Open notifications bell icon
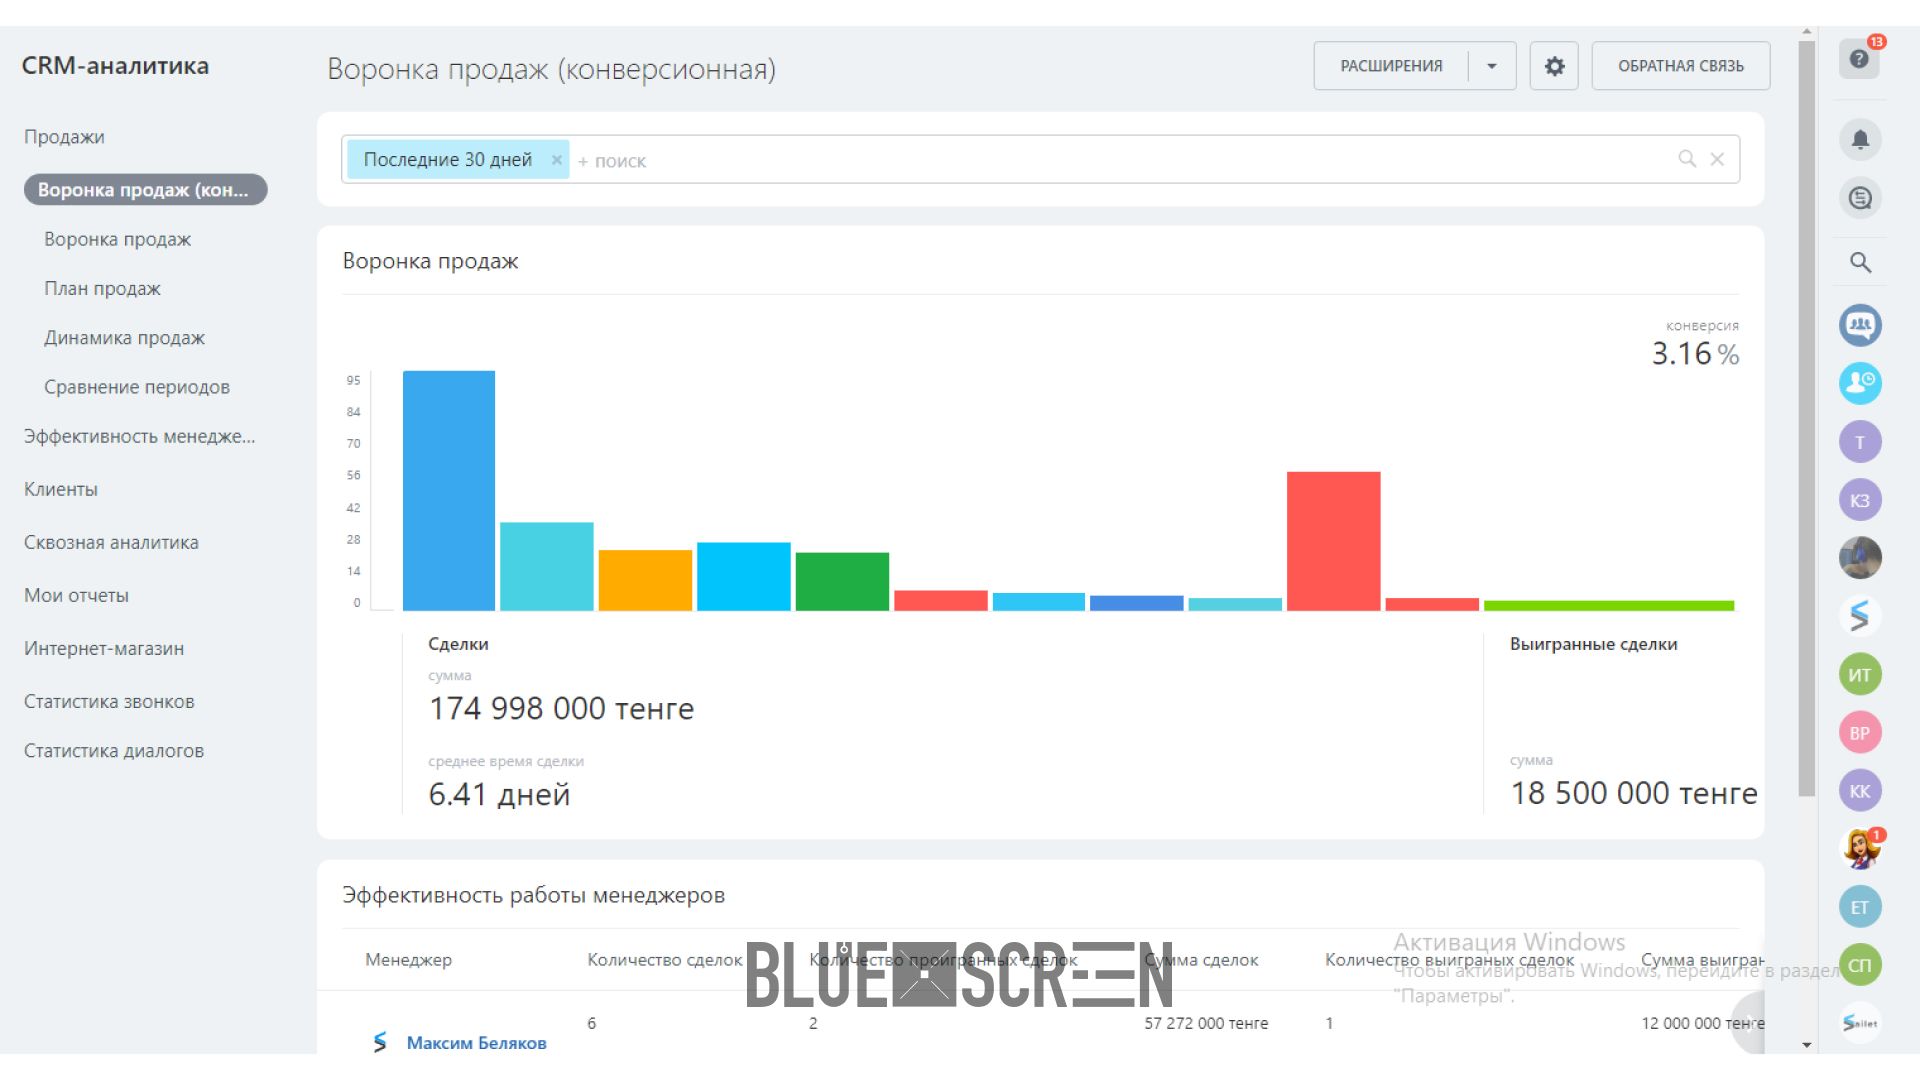This screenshot has width=1920, height=1080. tap(1860, 139)
